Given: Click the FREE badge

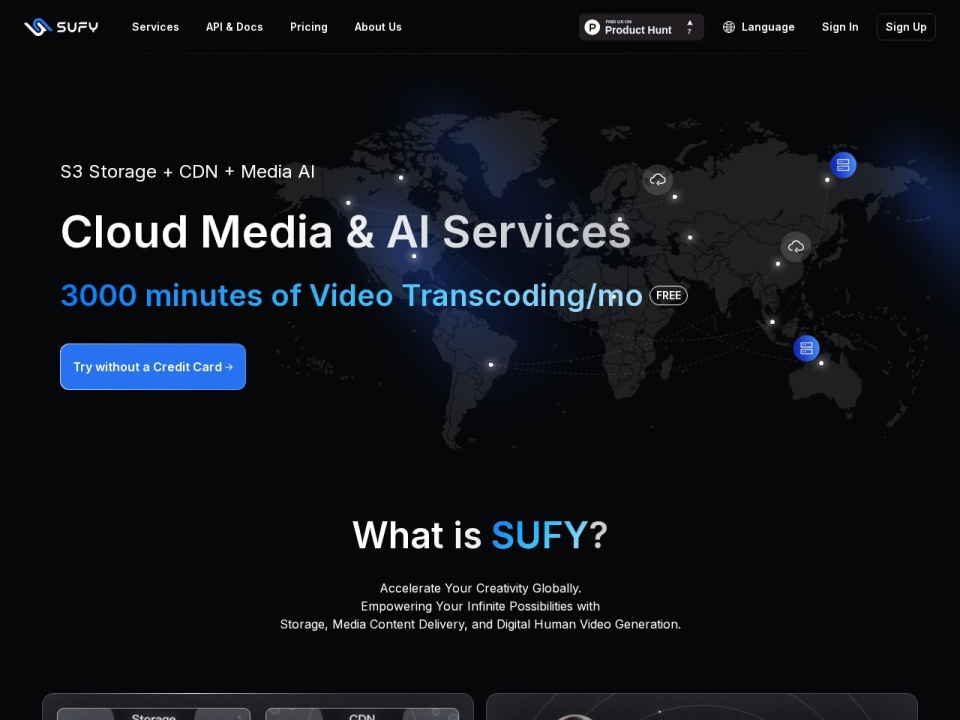Looking at the screenshot, I should click(x=669, y=296).
